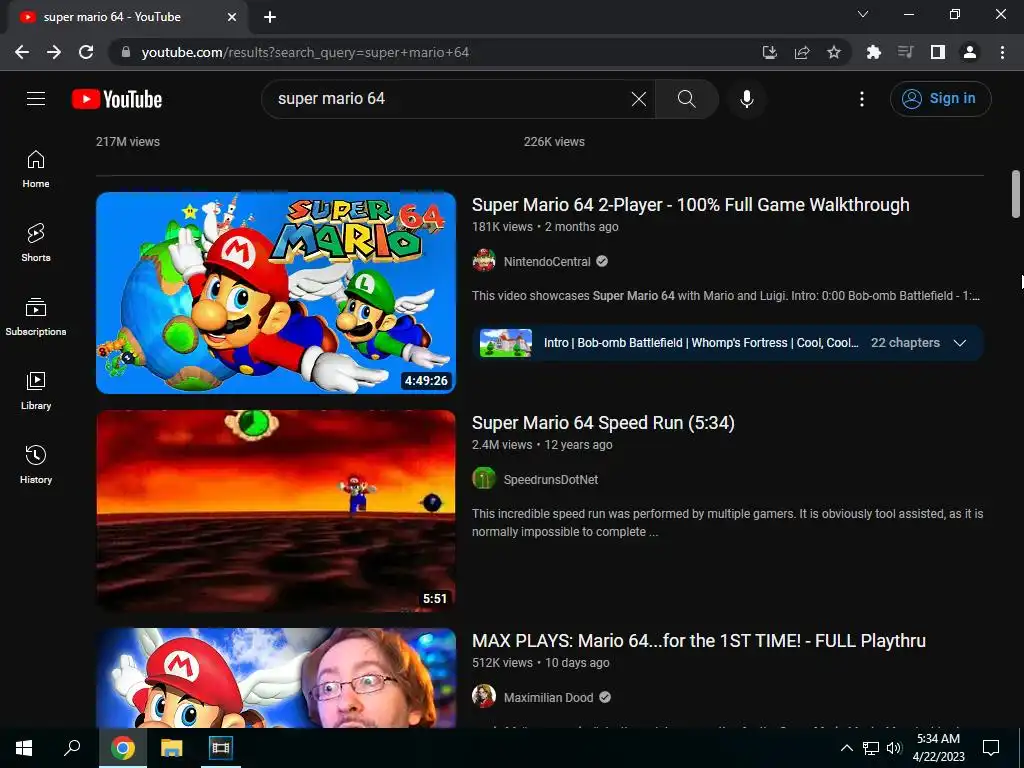Open the media control icon in Chrome toolbar
Image resolution: width=1024 pixels, height=768 pixels.
tap(905, 52)
